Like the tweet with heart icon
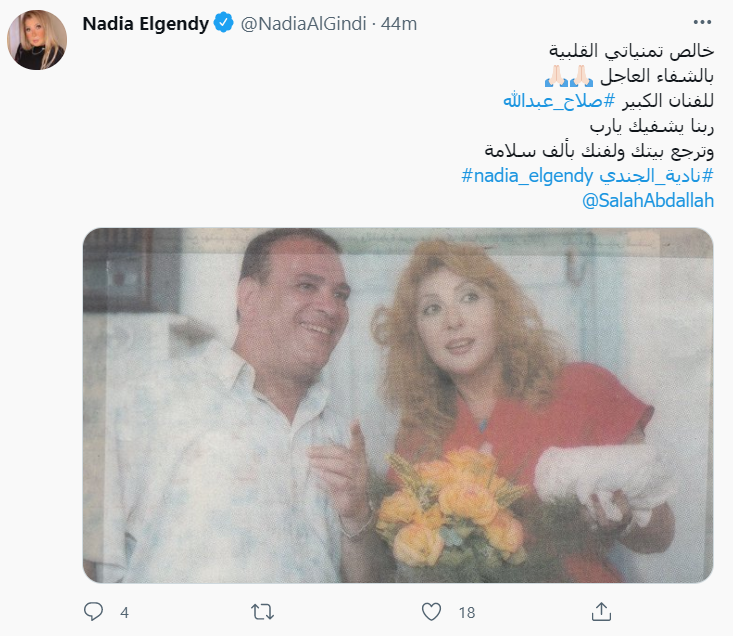Viewport: 733px width, 636px height. coord(431,612)
